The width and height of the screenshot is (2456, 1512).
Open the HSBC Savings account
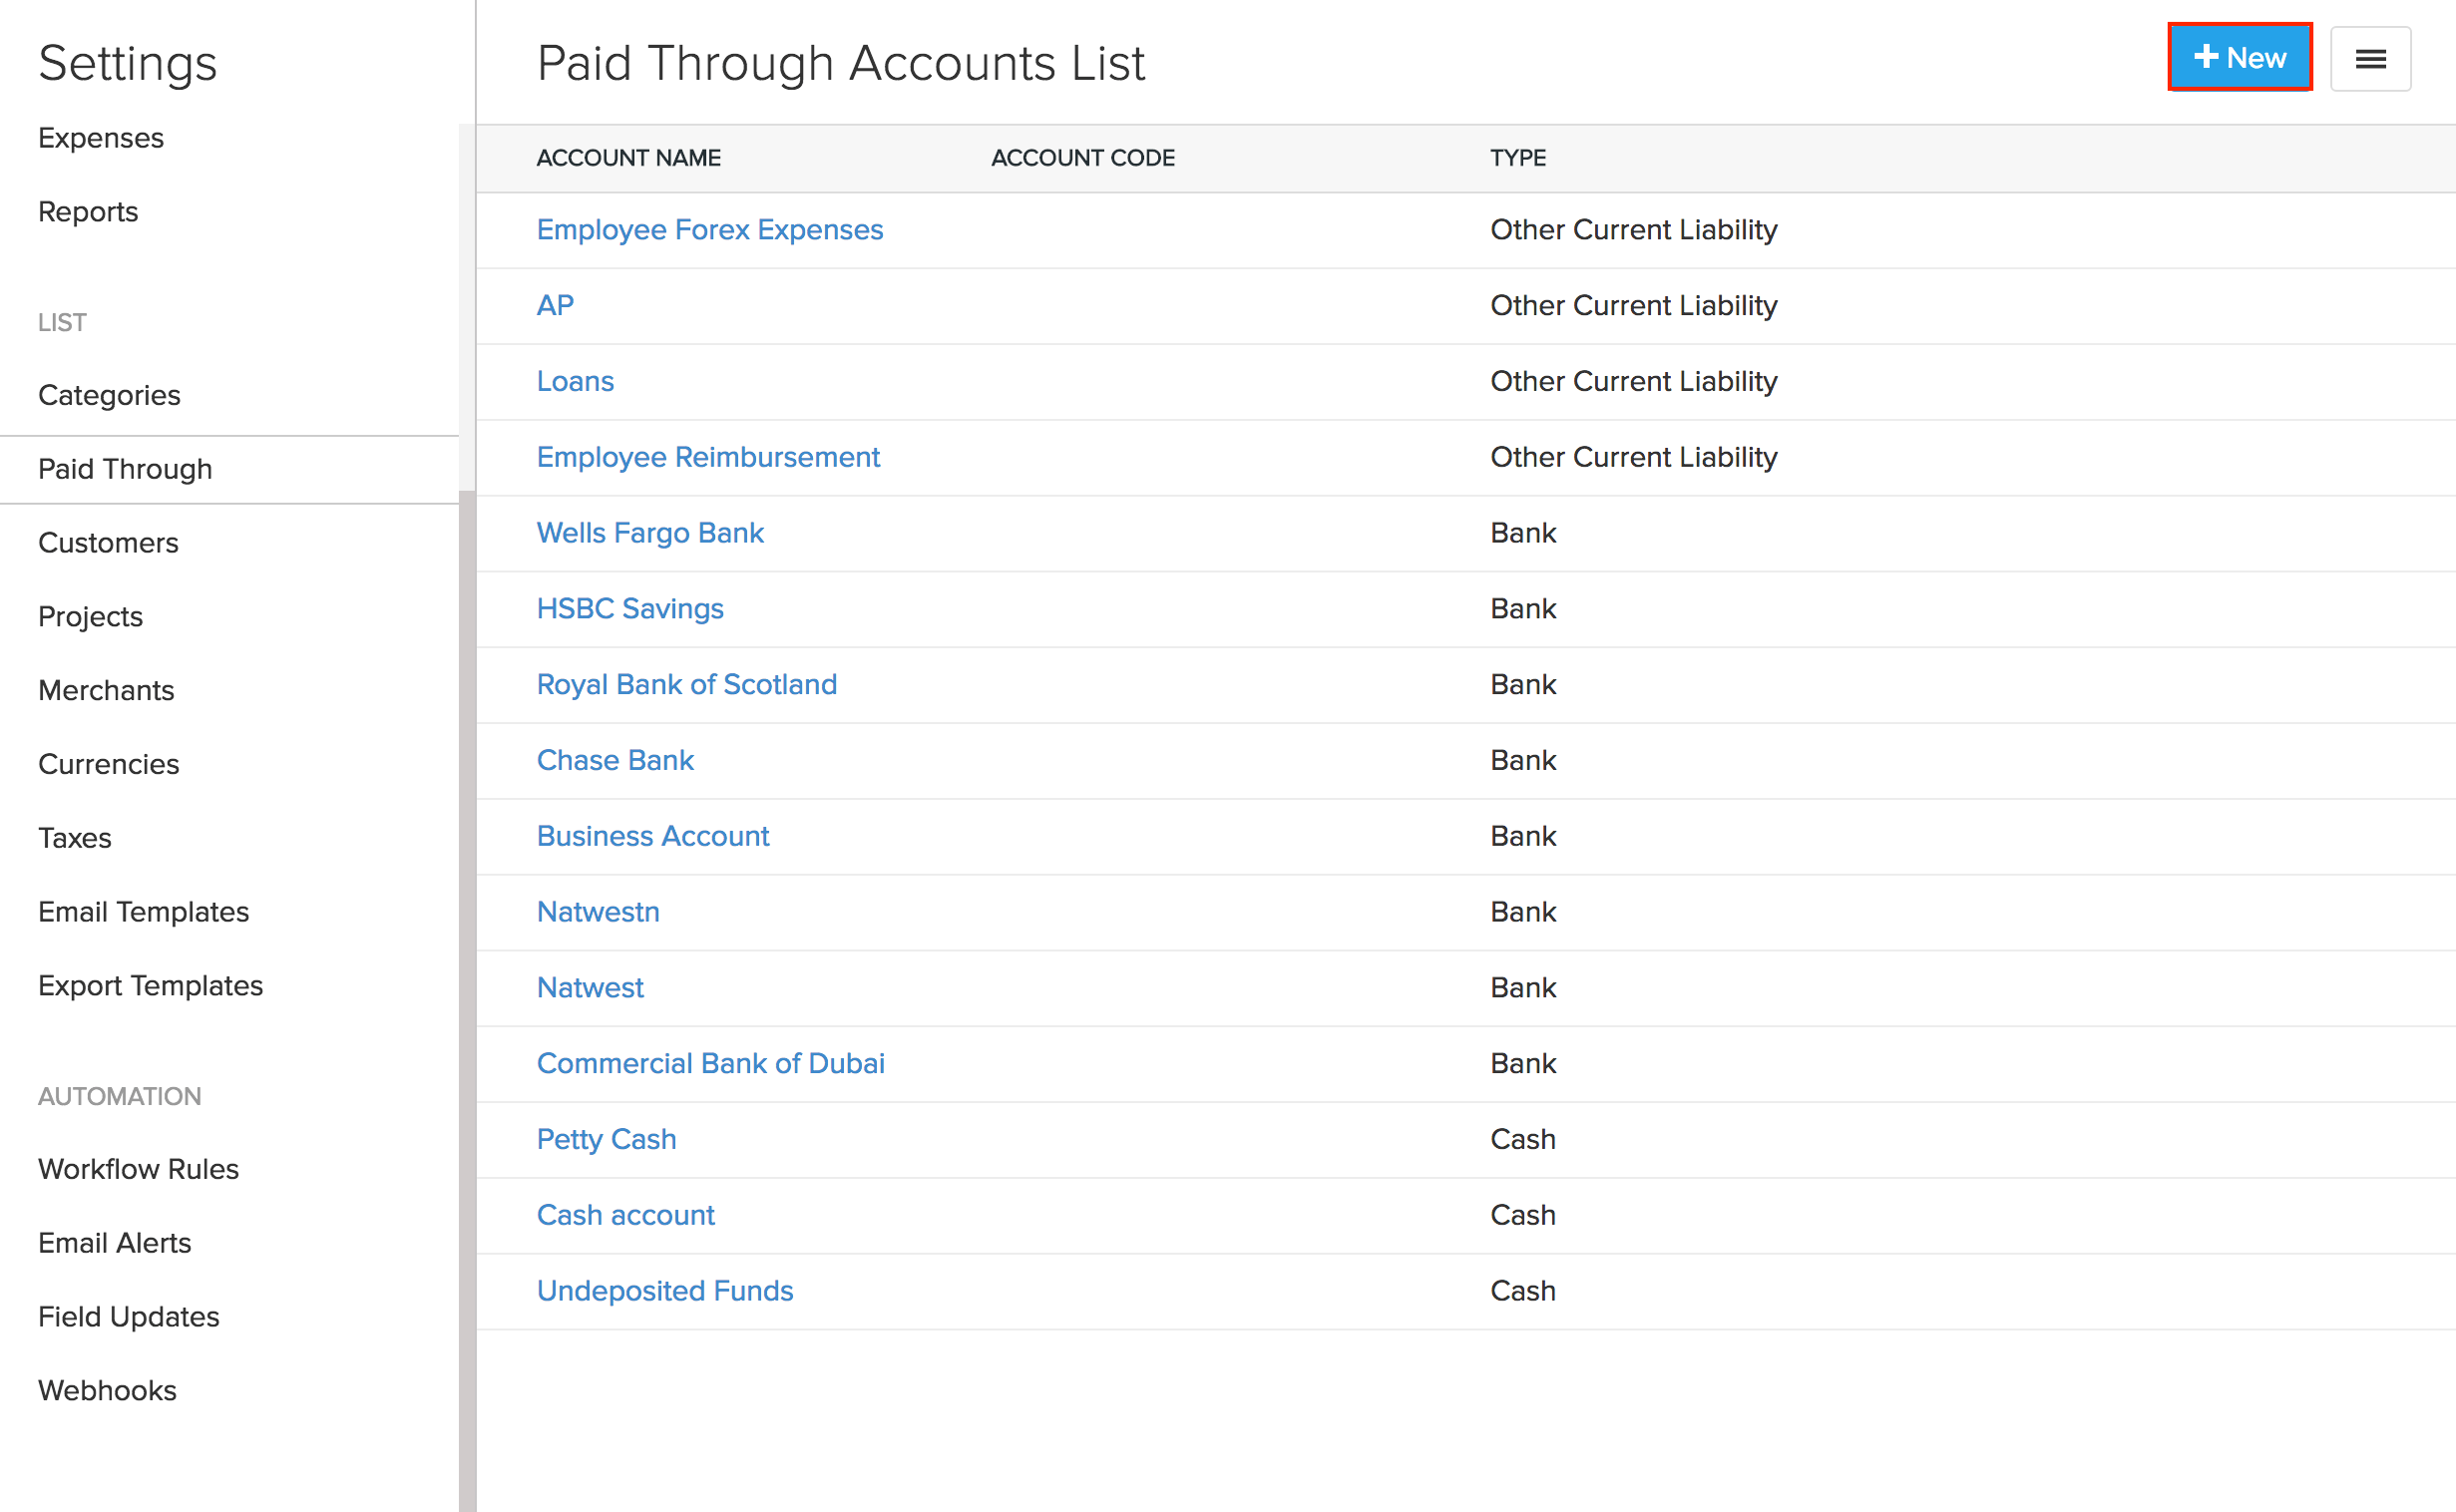630,608
